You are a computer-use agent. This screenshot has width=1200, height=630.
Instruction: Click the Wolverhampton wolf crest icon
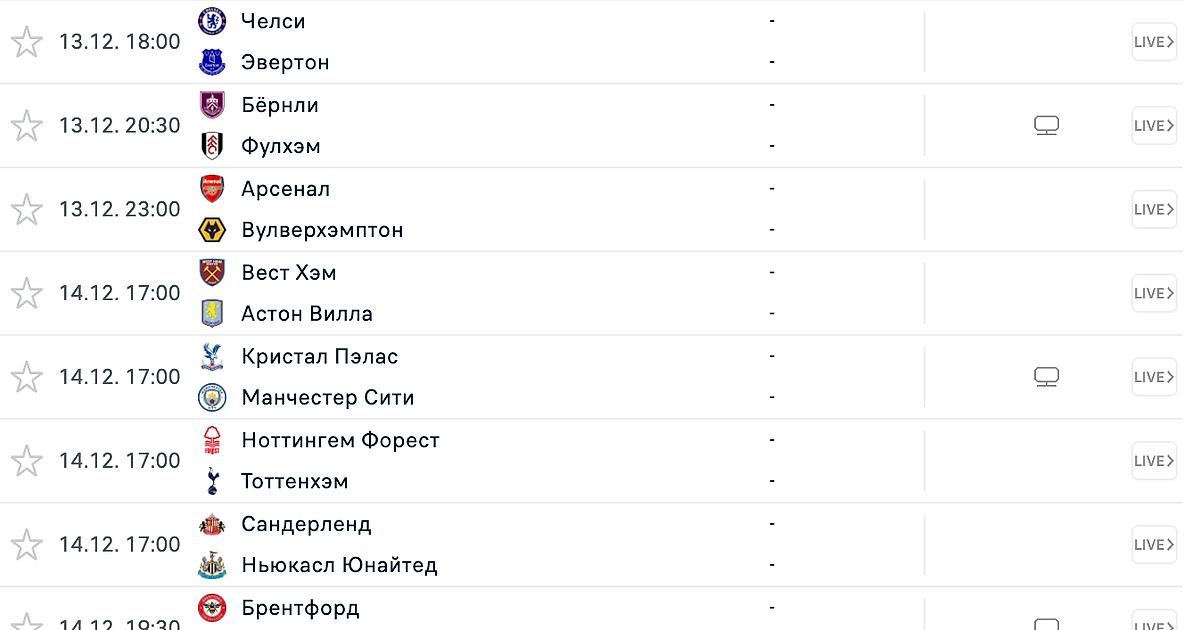(x=212, y=230)
